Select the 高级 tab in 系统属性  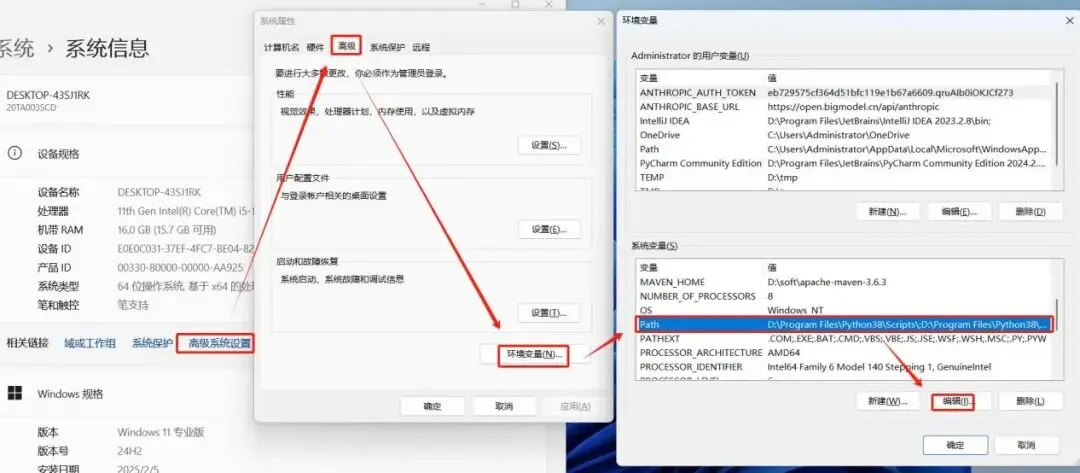(x=346, y=46)
